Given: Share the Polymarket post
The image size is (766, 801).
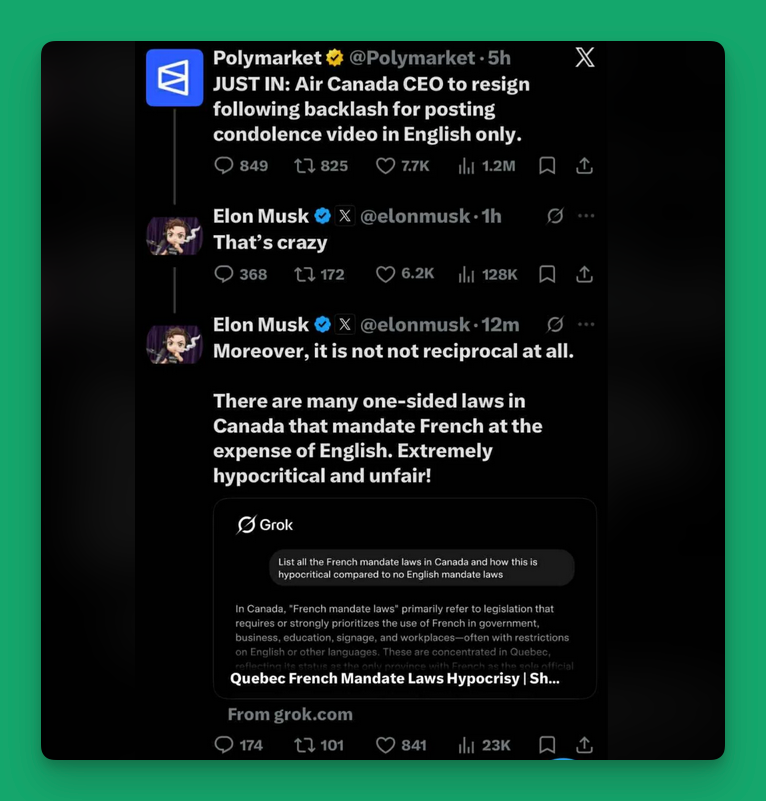Looking at the screenshot, I should [x=584, y=166].
